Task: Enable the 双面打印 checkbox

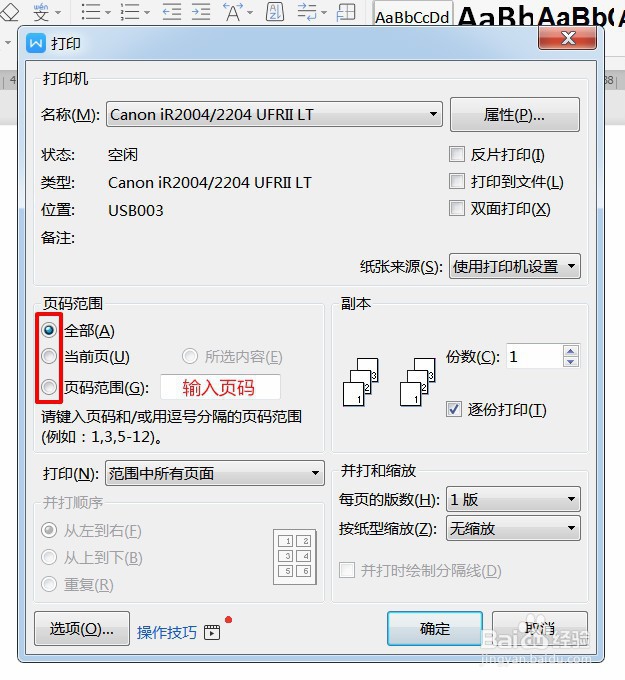Action: tap(457, 208)
